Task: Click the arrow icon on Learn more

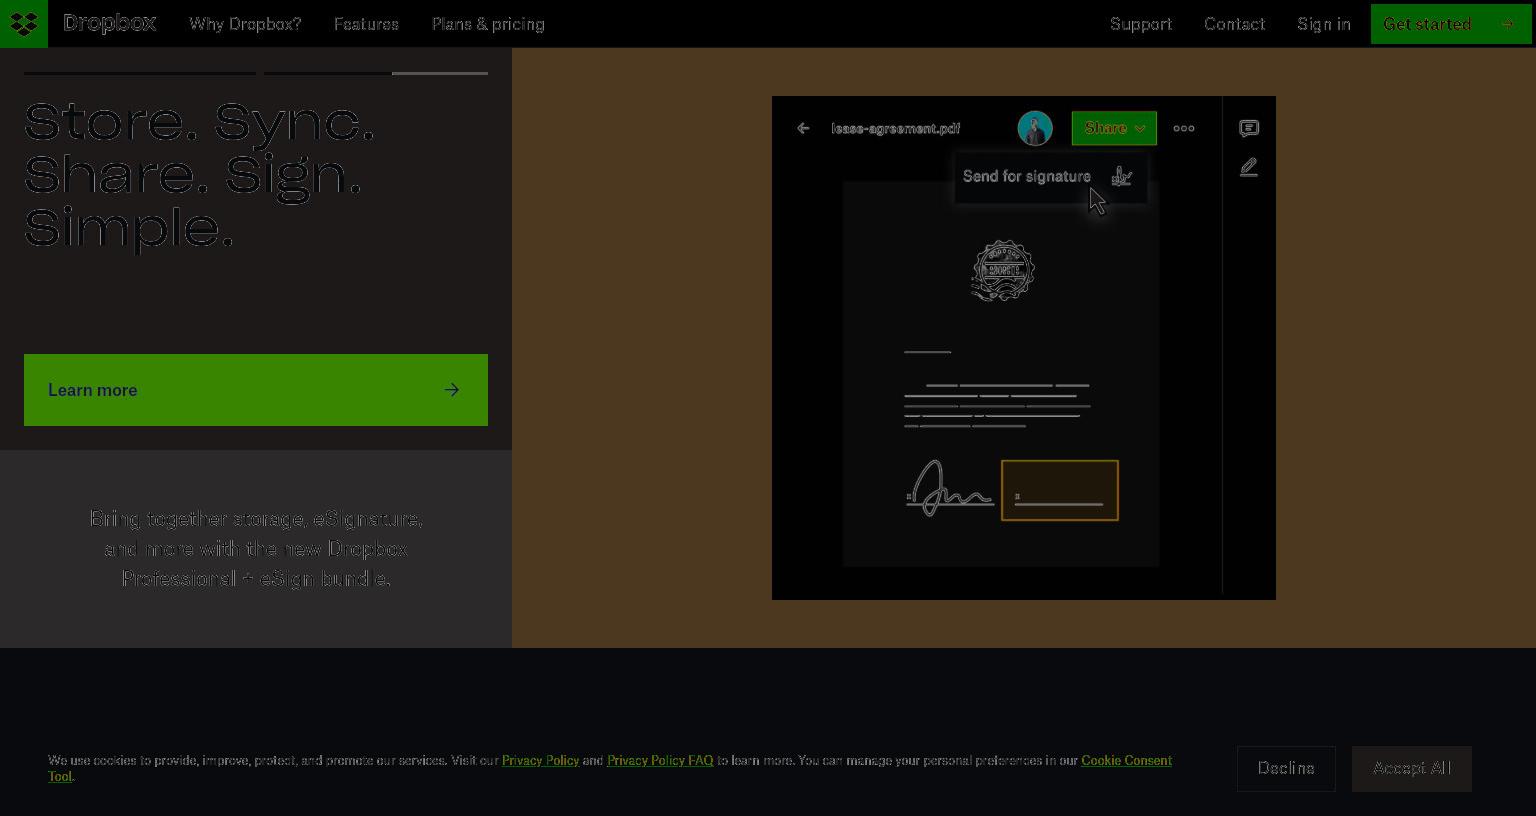Action: [452, 390]
